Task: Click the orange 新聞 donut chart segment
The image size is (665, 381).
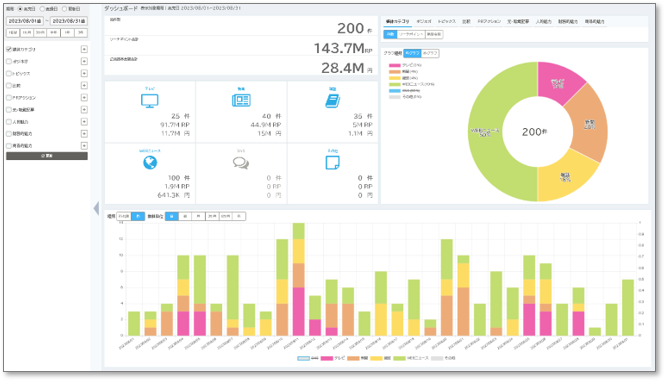Action: pos(589,124)
